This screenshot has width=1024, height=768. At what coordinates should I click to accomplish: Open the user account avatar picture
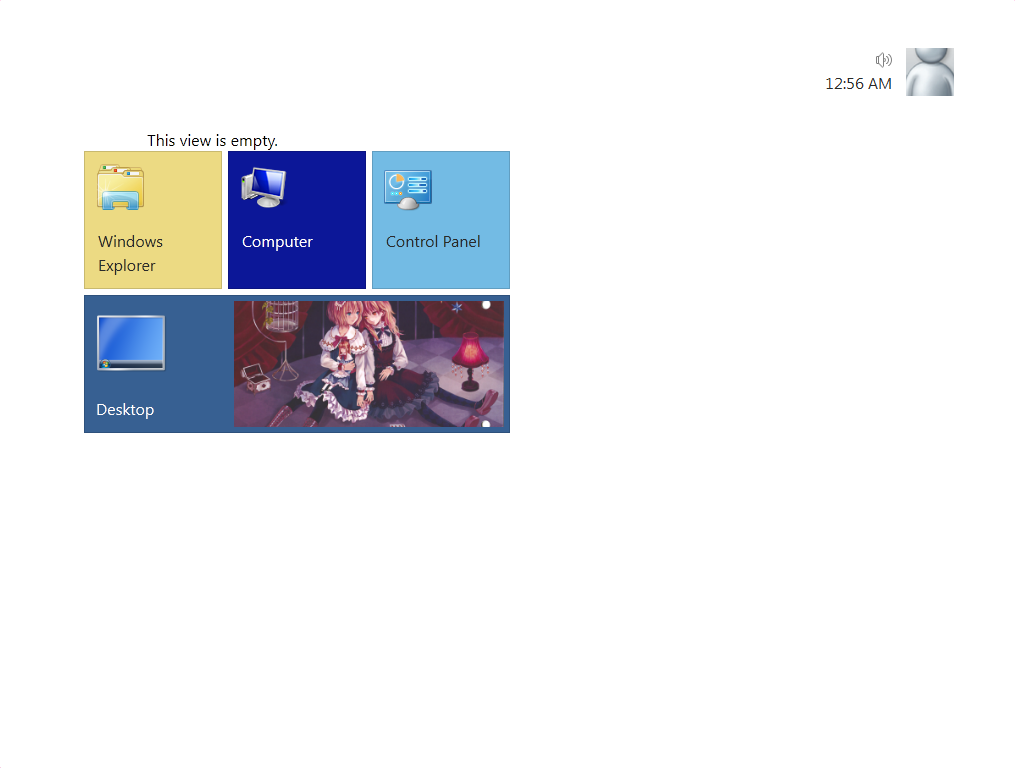pyautogui.click(x=929, y=72)
